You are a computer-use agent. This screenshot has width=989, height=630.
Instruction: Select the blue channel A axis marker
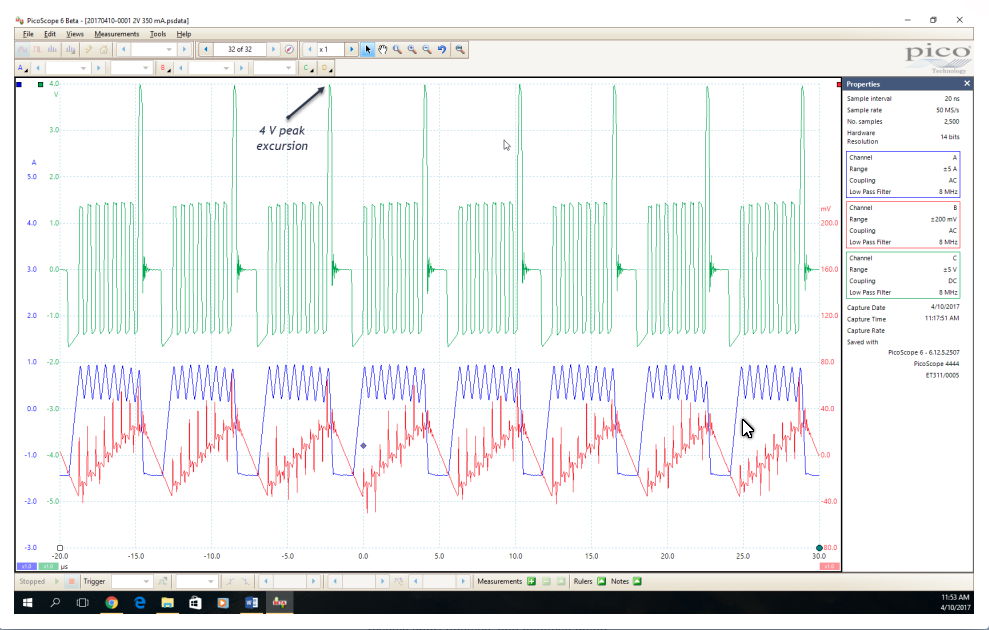click(x=19, y=84)
